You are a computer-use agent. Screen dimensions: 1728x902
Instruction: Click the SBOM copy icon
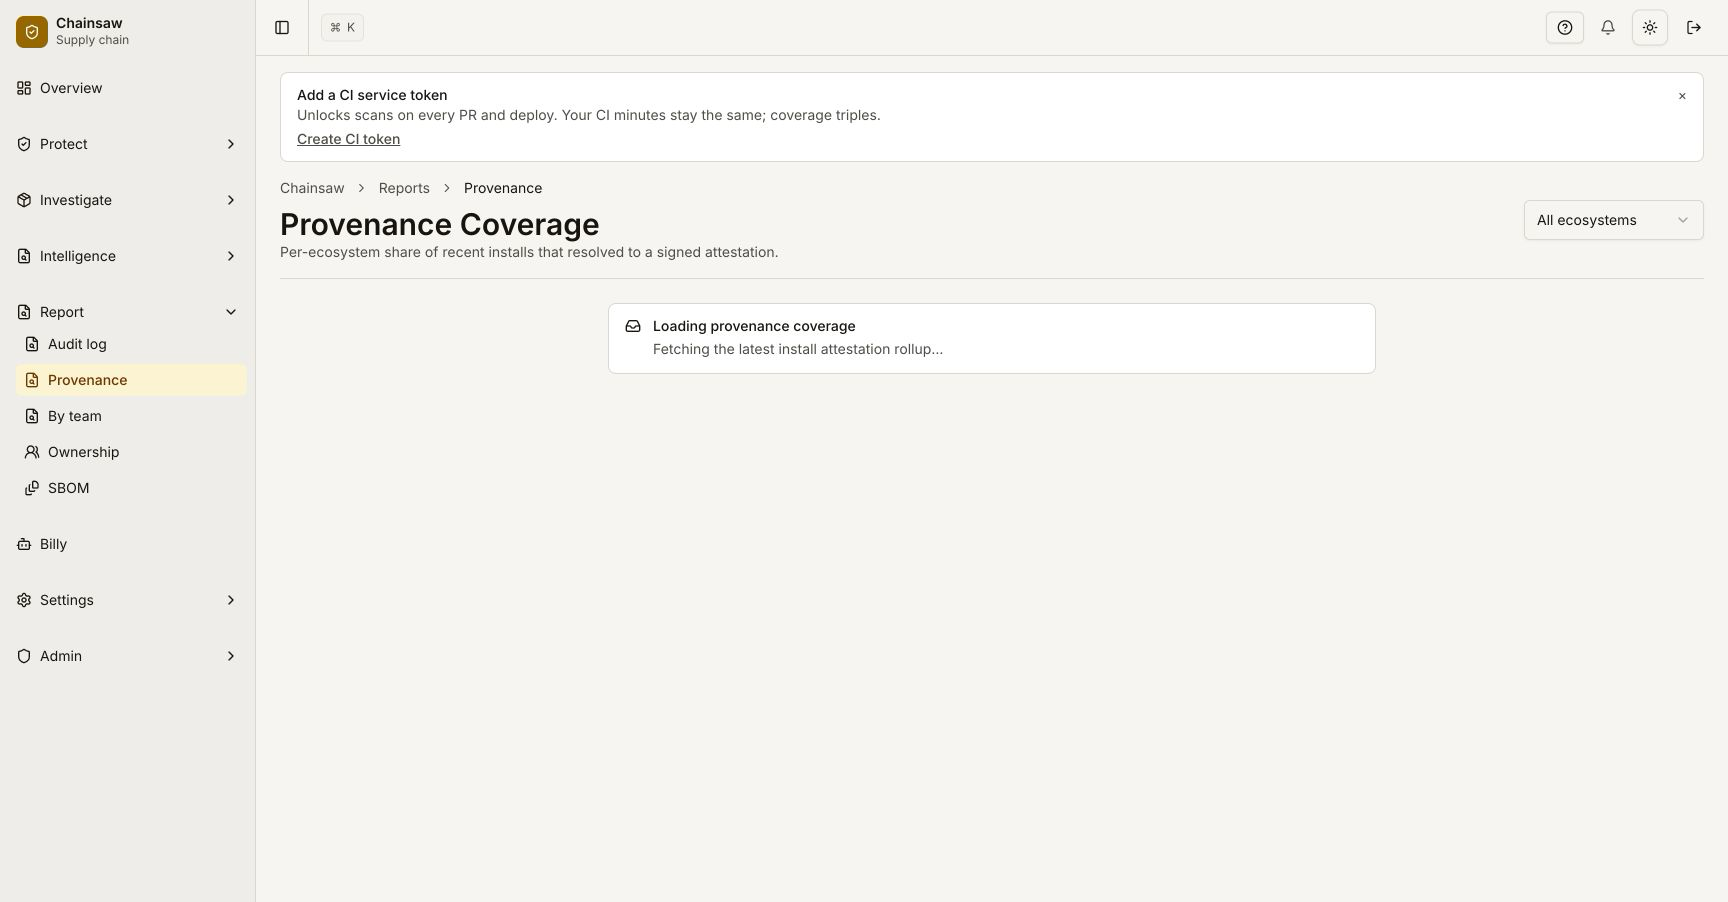(x=32, y=488)
